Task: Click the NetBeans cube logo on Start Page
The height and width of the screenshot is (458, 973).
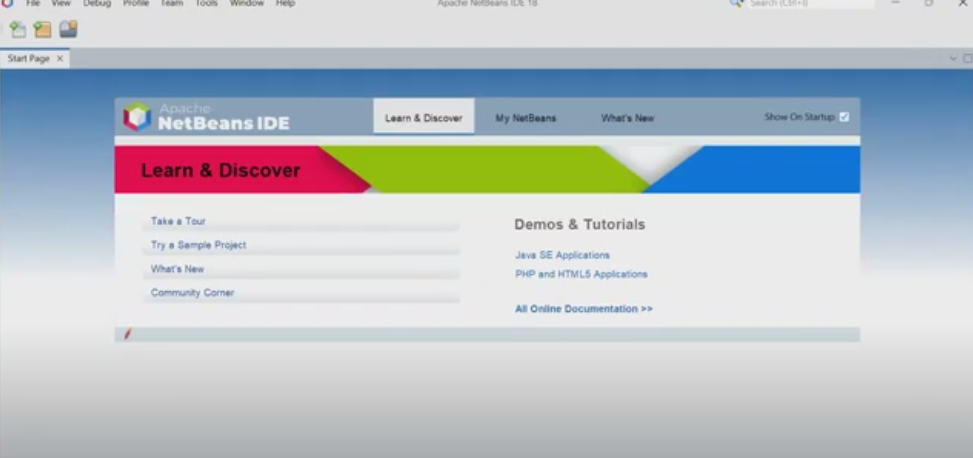Action: [137, 116]
